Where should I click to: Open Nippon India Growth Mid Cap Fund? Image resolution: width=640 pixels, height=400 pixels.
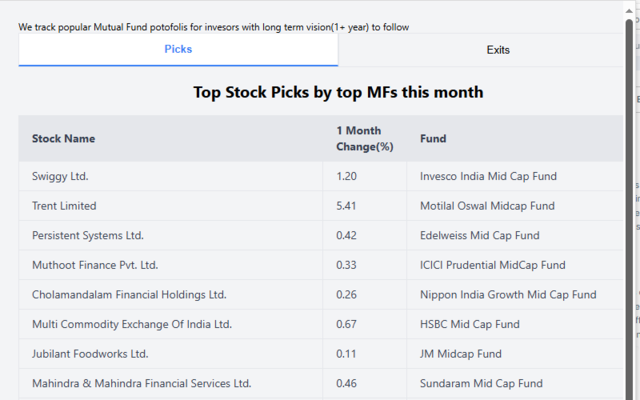tap(508, 295)
